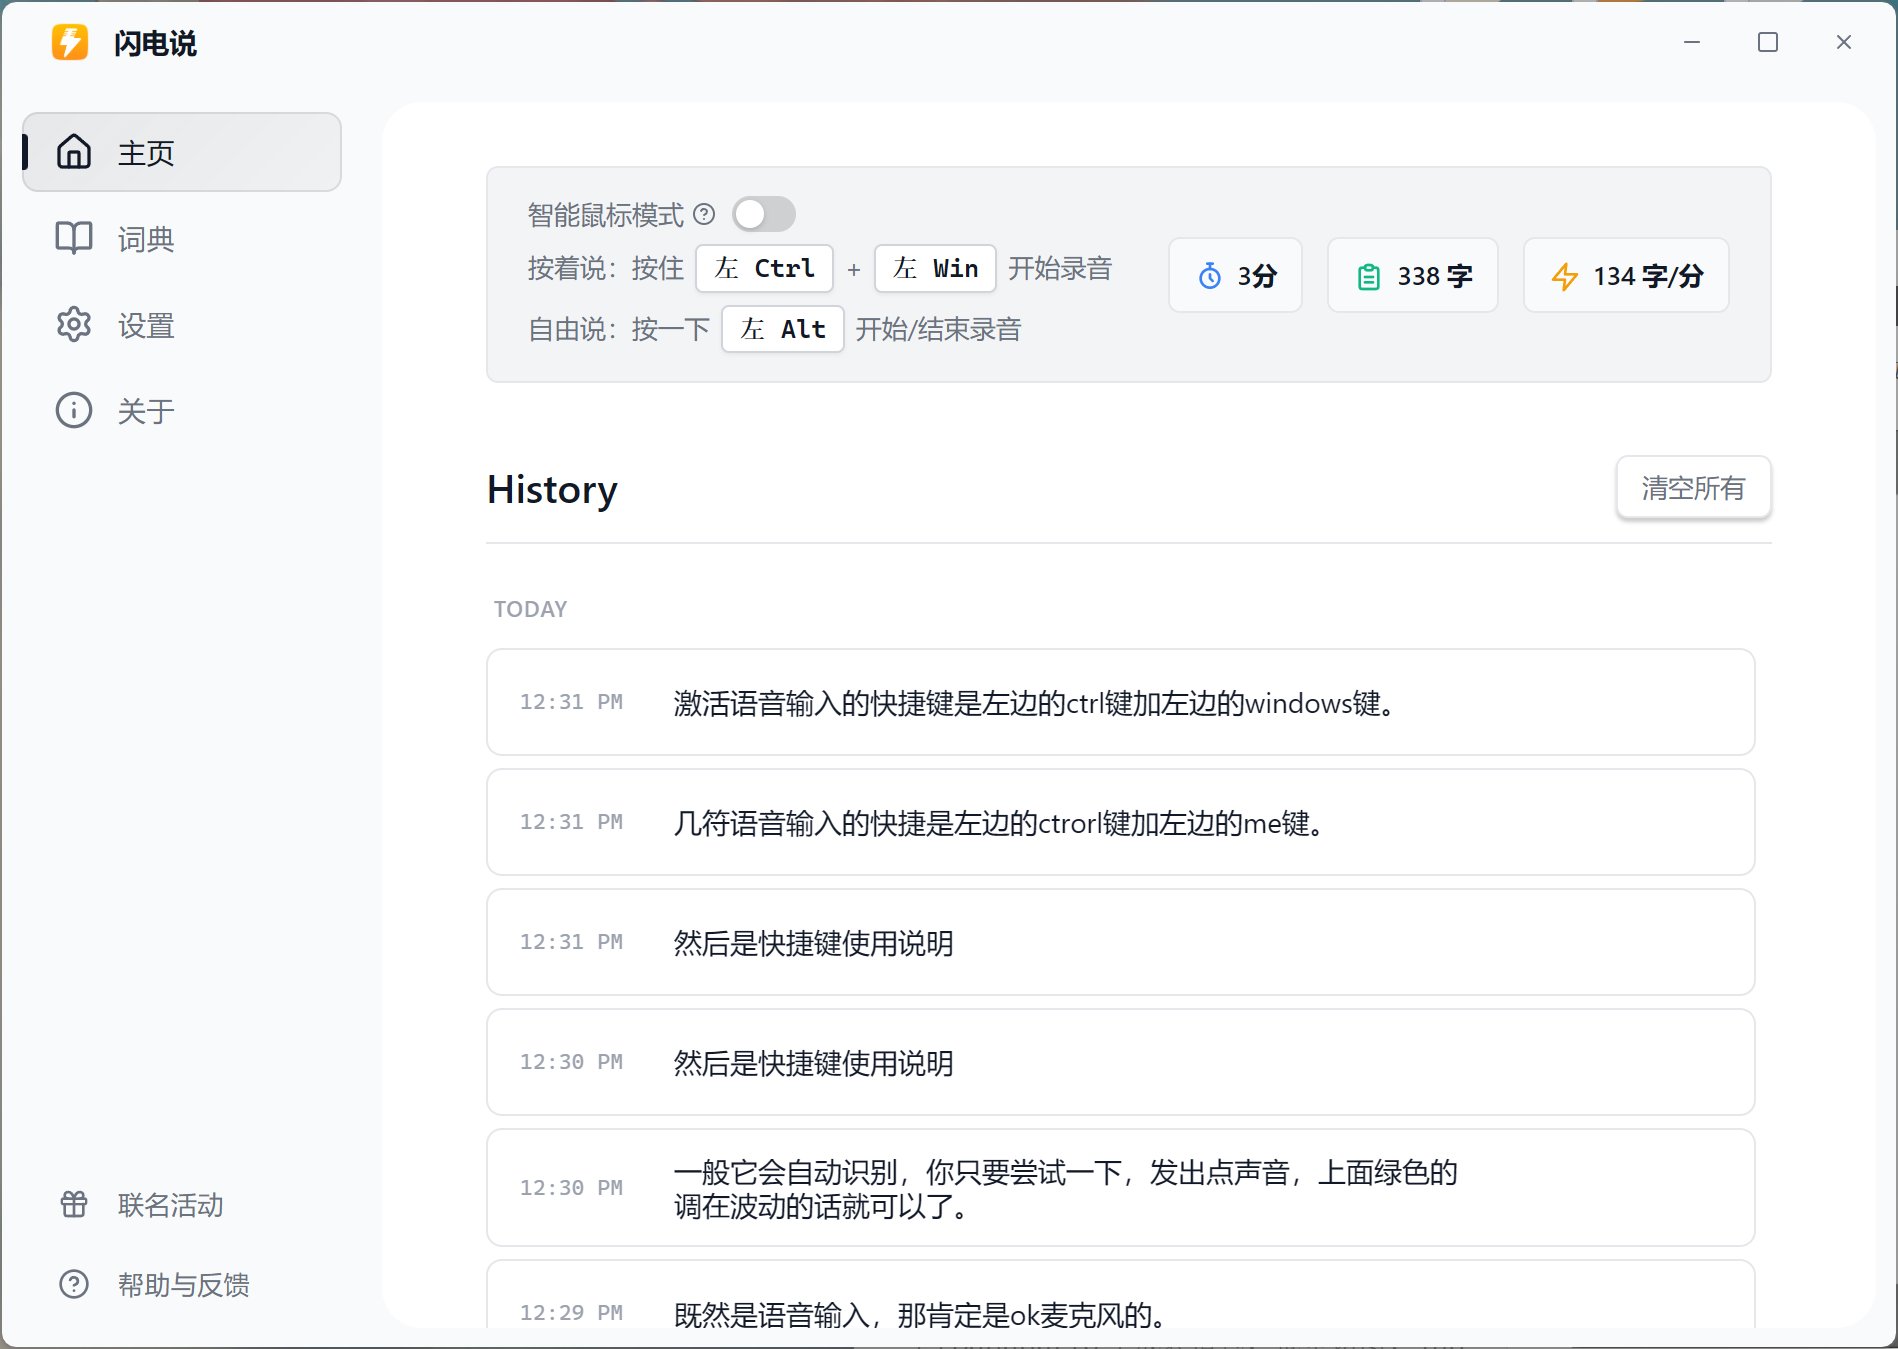1898x1349 pixels.
Task: Click the gear icon for 设置
Action: [74, 325]
